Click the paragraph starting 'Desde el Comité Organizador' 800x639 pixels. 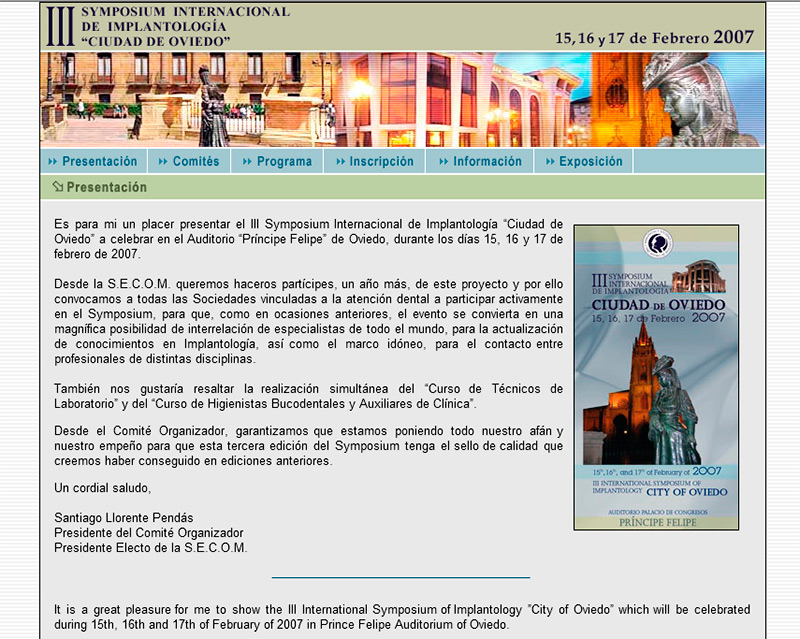pyautogui.click(x=309, y=446)
